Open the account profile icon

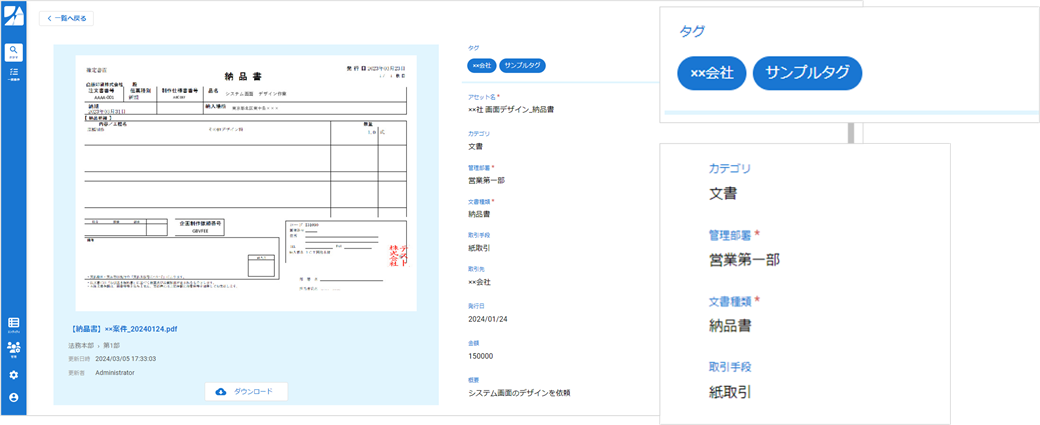(x=14, y=398)
